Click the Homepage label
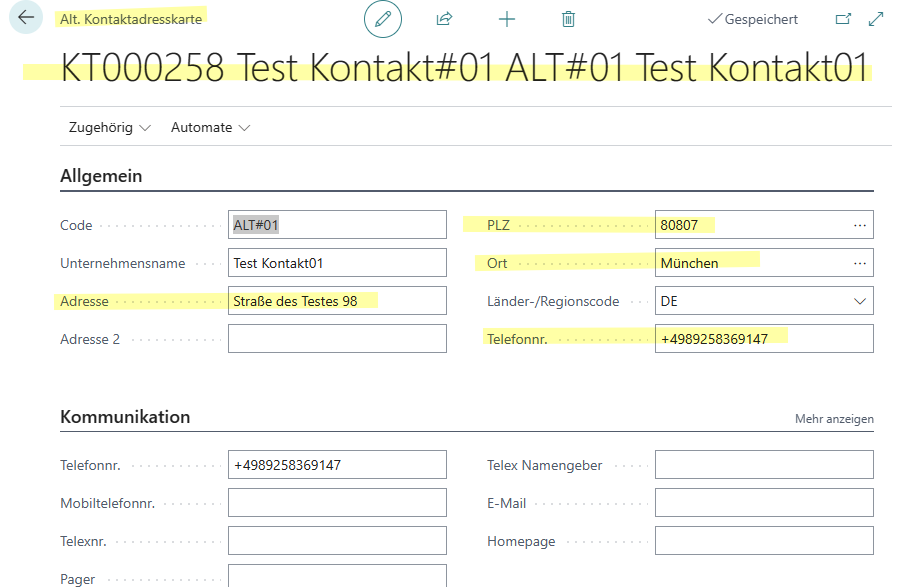Image resolution: width=924 pixels, height=587 pixels. pos(521,541)
